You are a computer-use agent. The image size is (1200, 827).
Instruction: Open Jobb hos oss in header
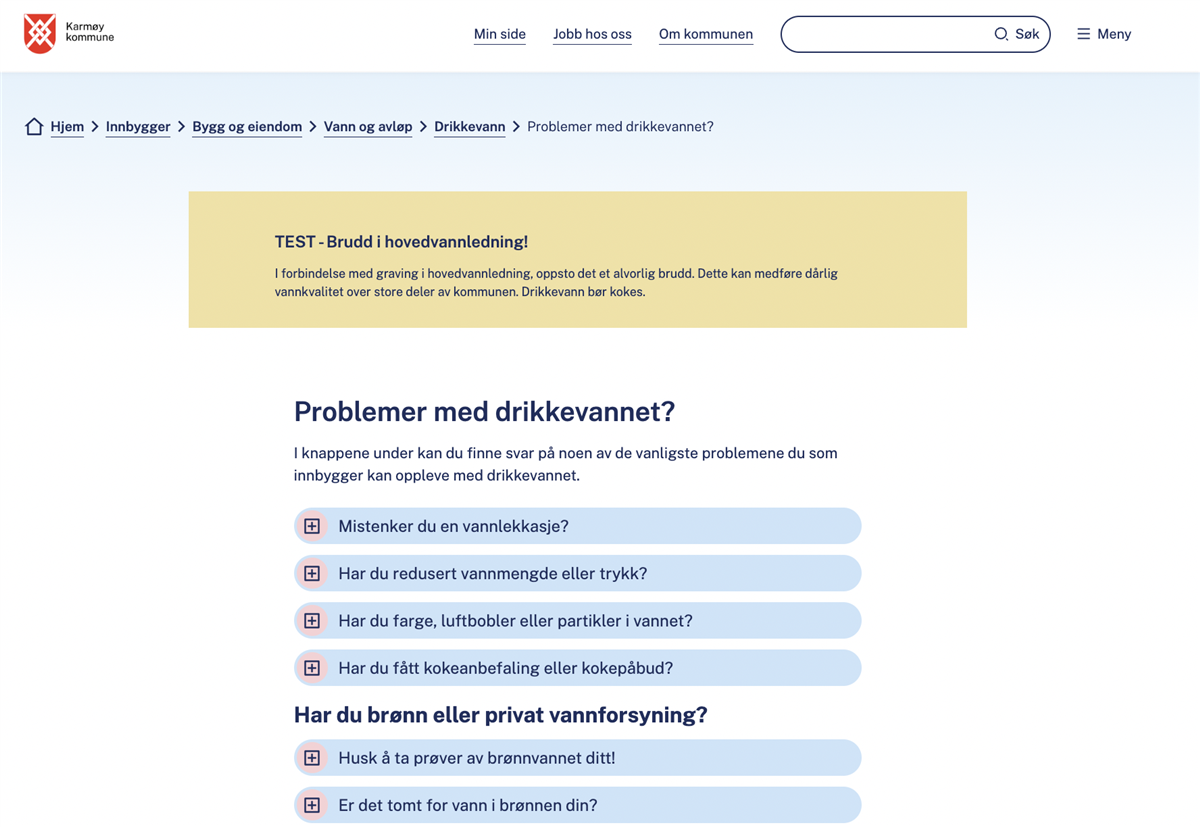pos(592,34)
